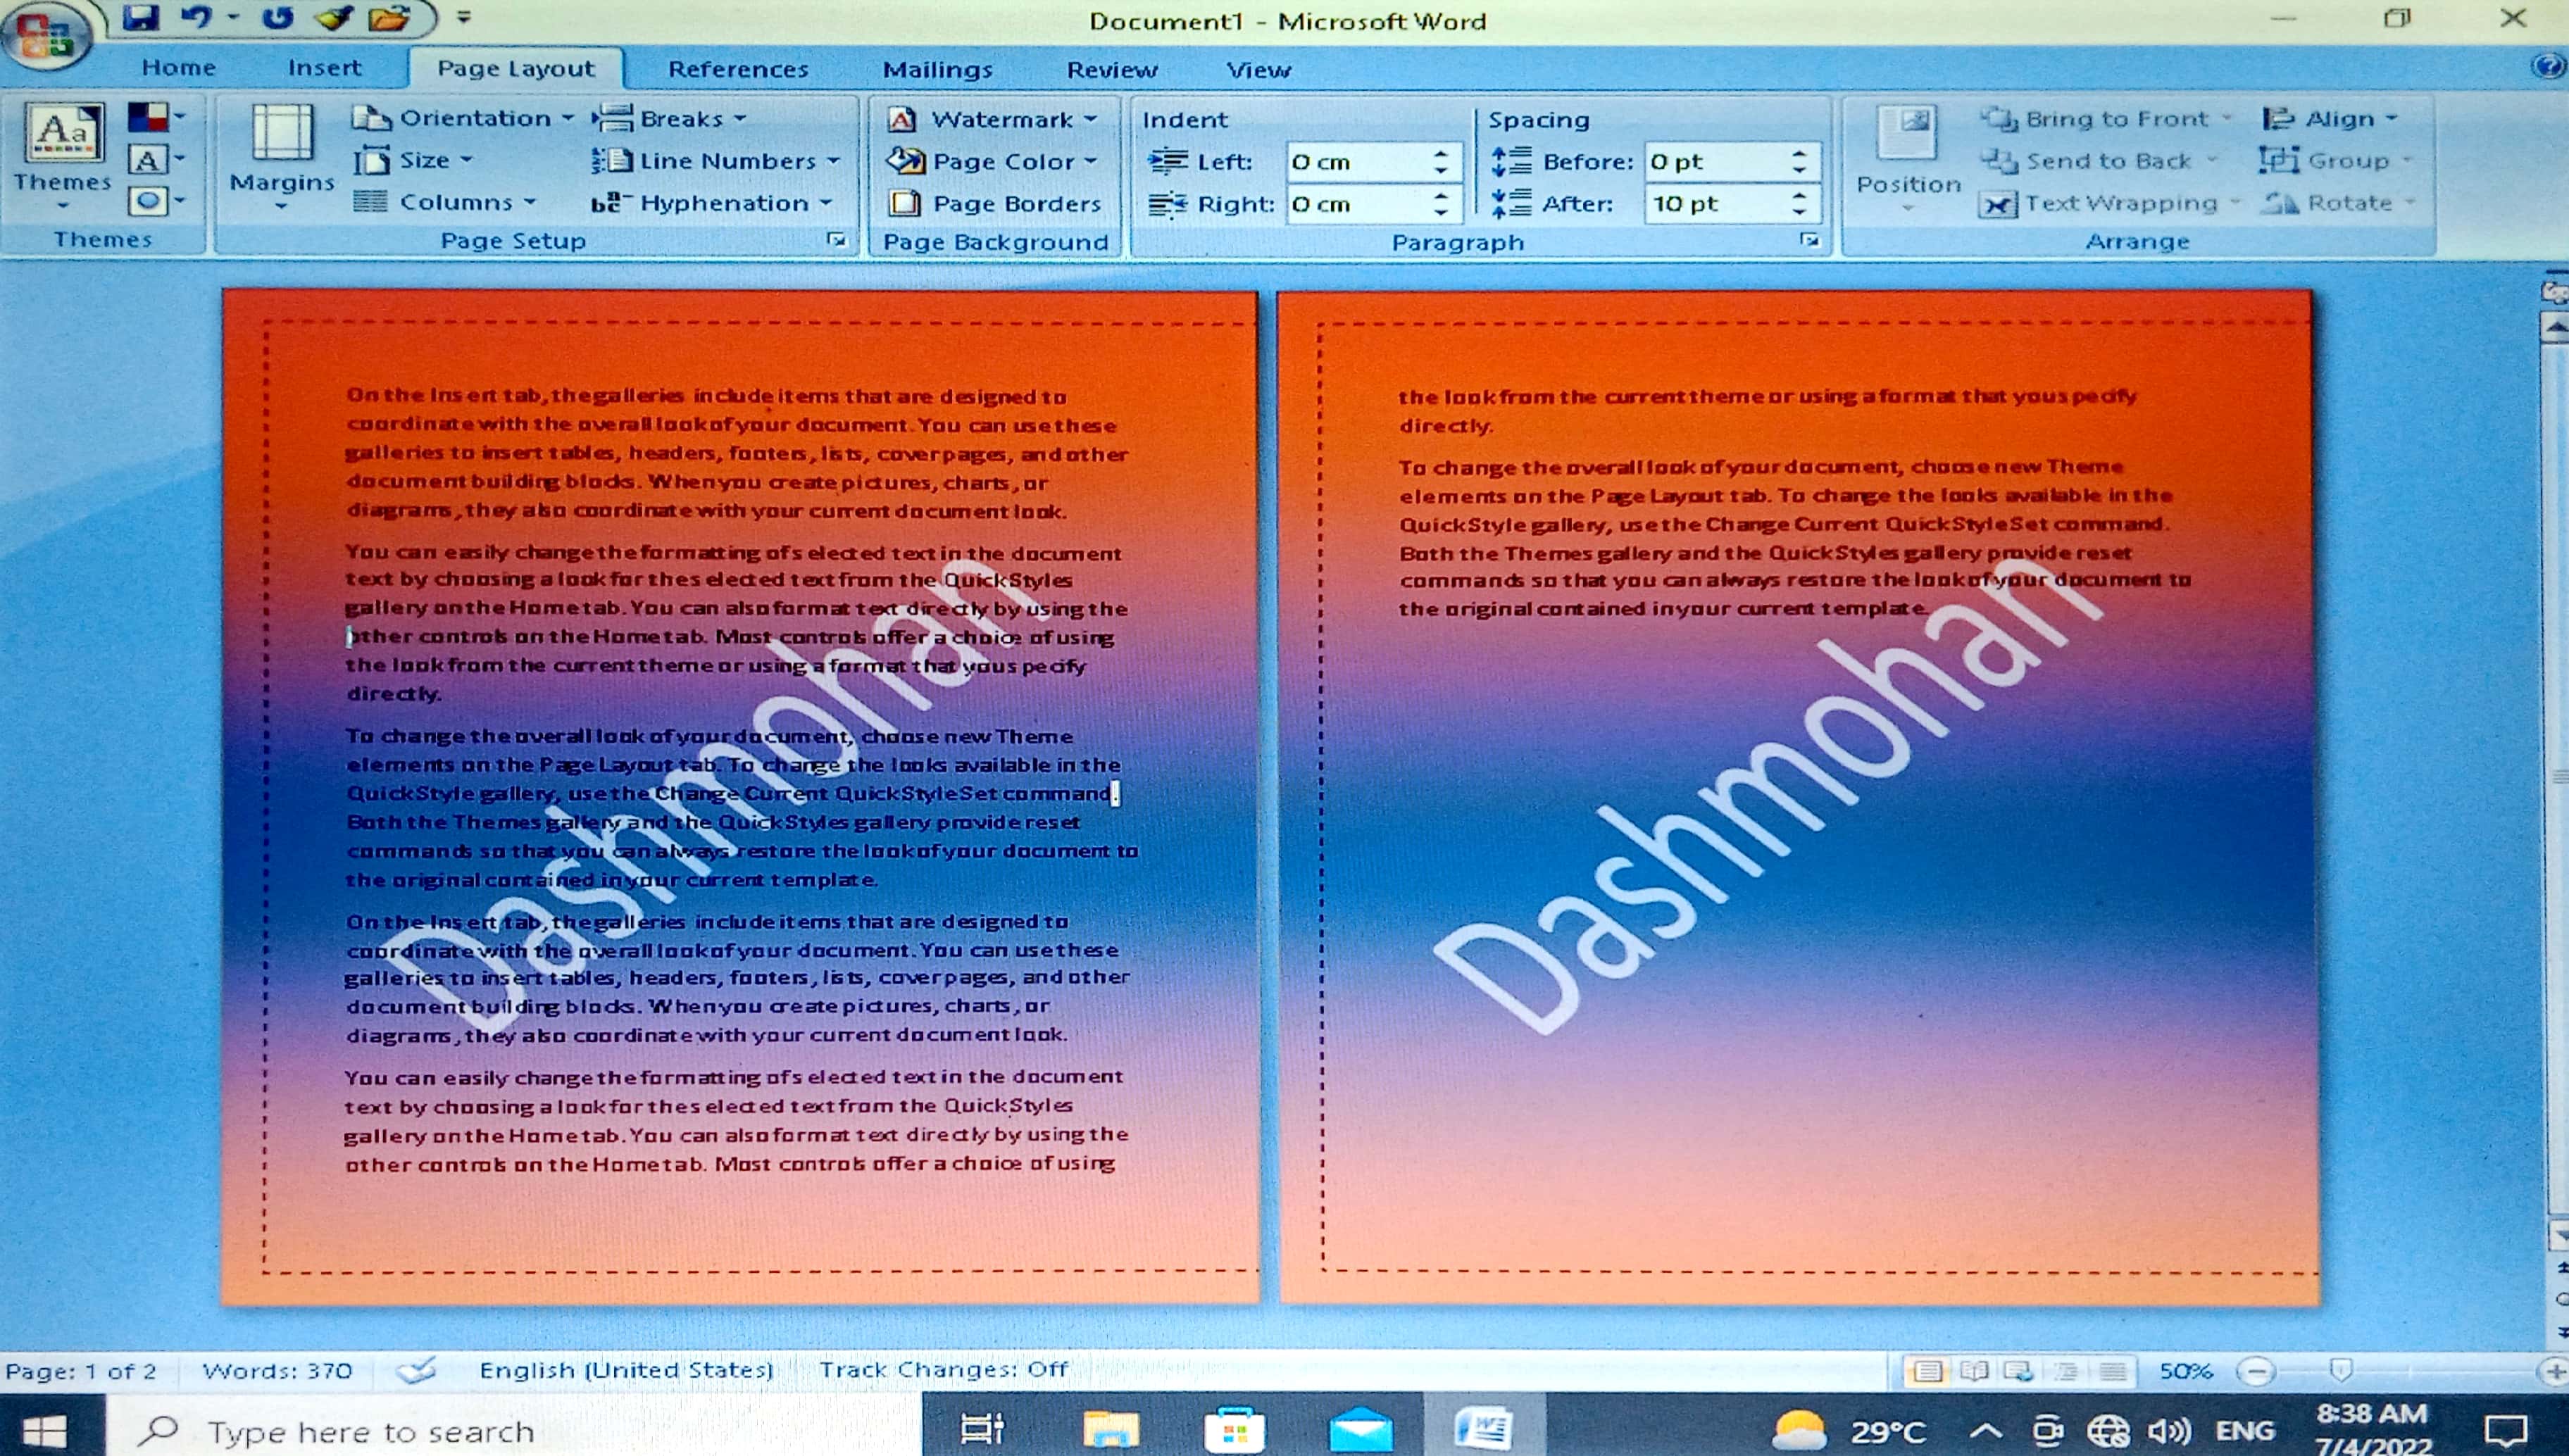
Task: Click the Page Borders icon
Action: 905,204
